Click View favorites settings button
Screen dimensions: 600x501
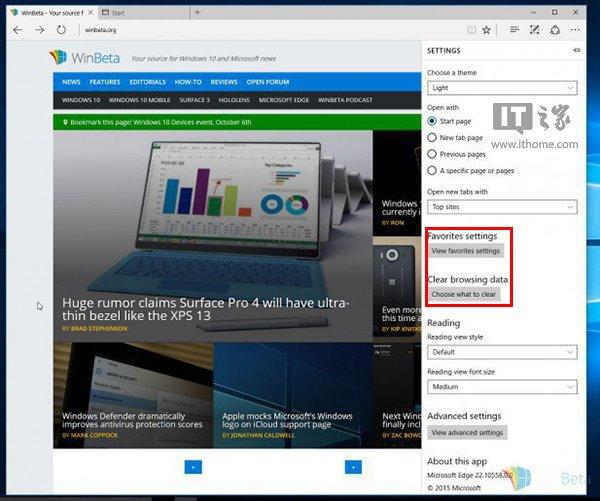466,251
